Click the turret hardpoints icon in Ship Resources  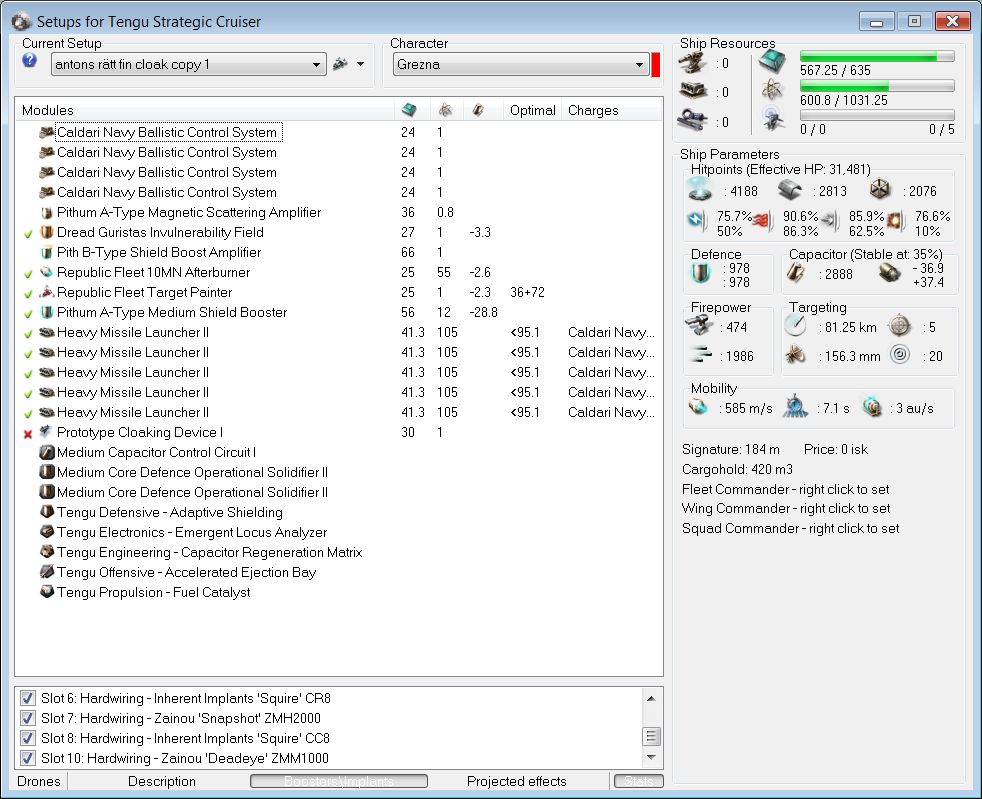pos(693,63)
